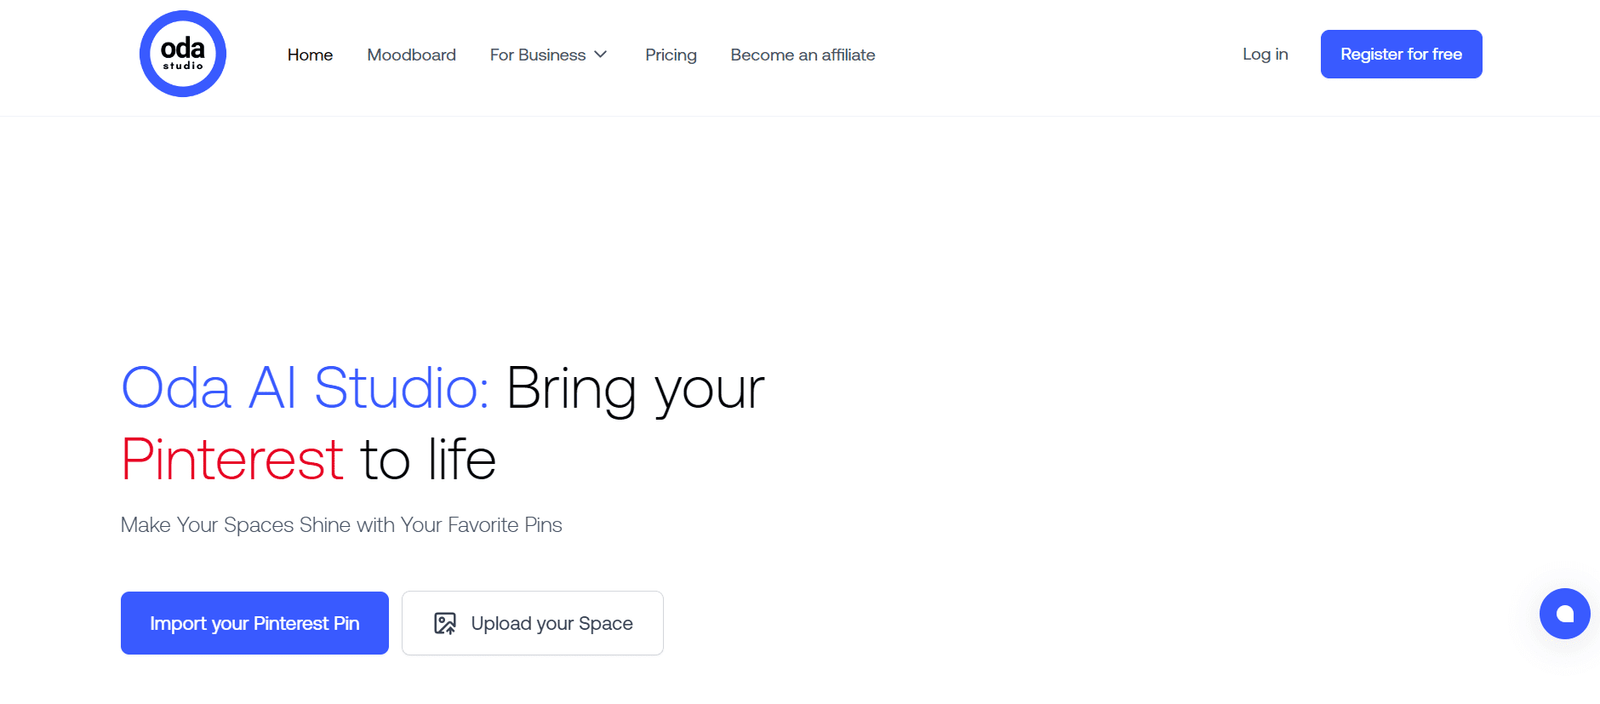Viewport: 1600px width, 704px height.
Task: Click the Oda studio circular logo
Action: tap(183, 54)
